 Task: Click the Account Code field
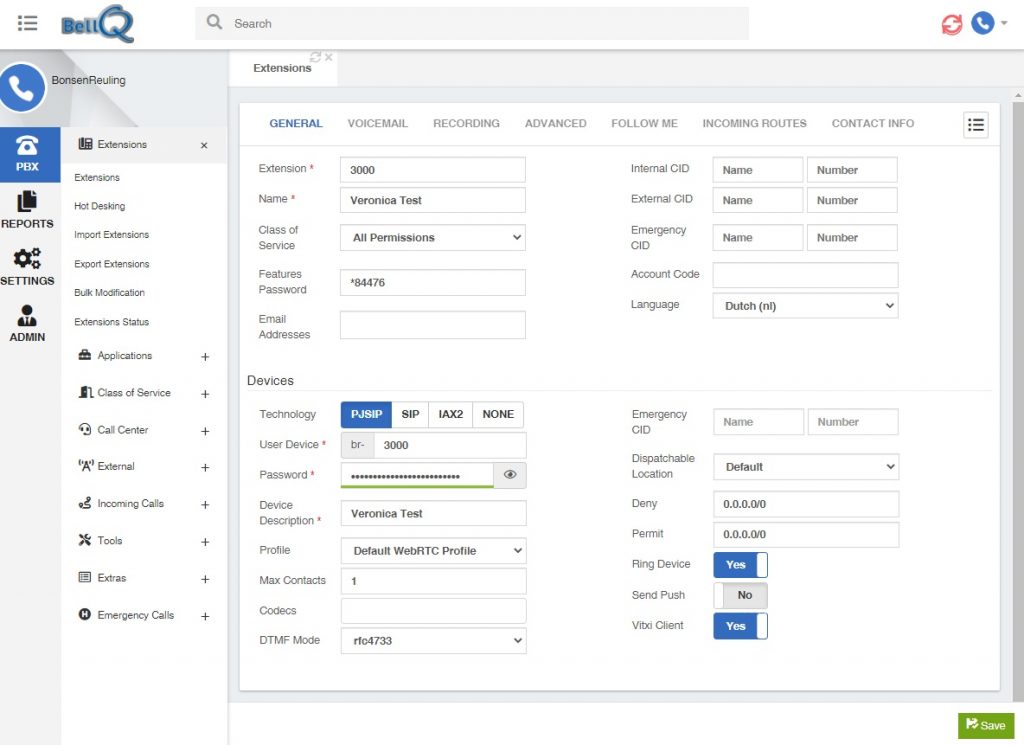point(805,275)
